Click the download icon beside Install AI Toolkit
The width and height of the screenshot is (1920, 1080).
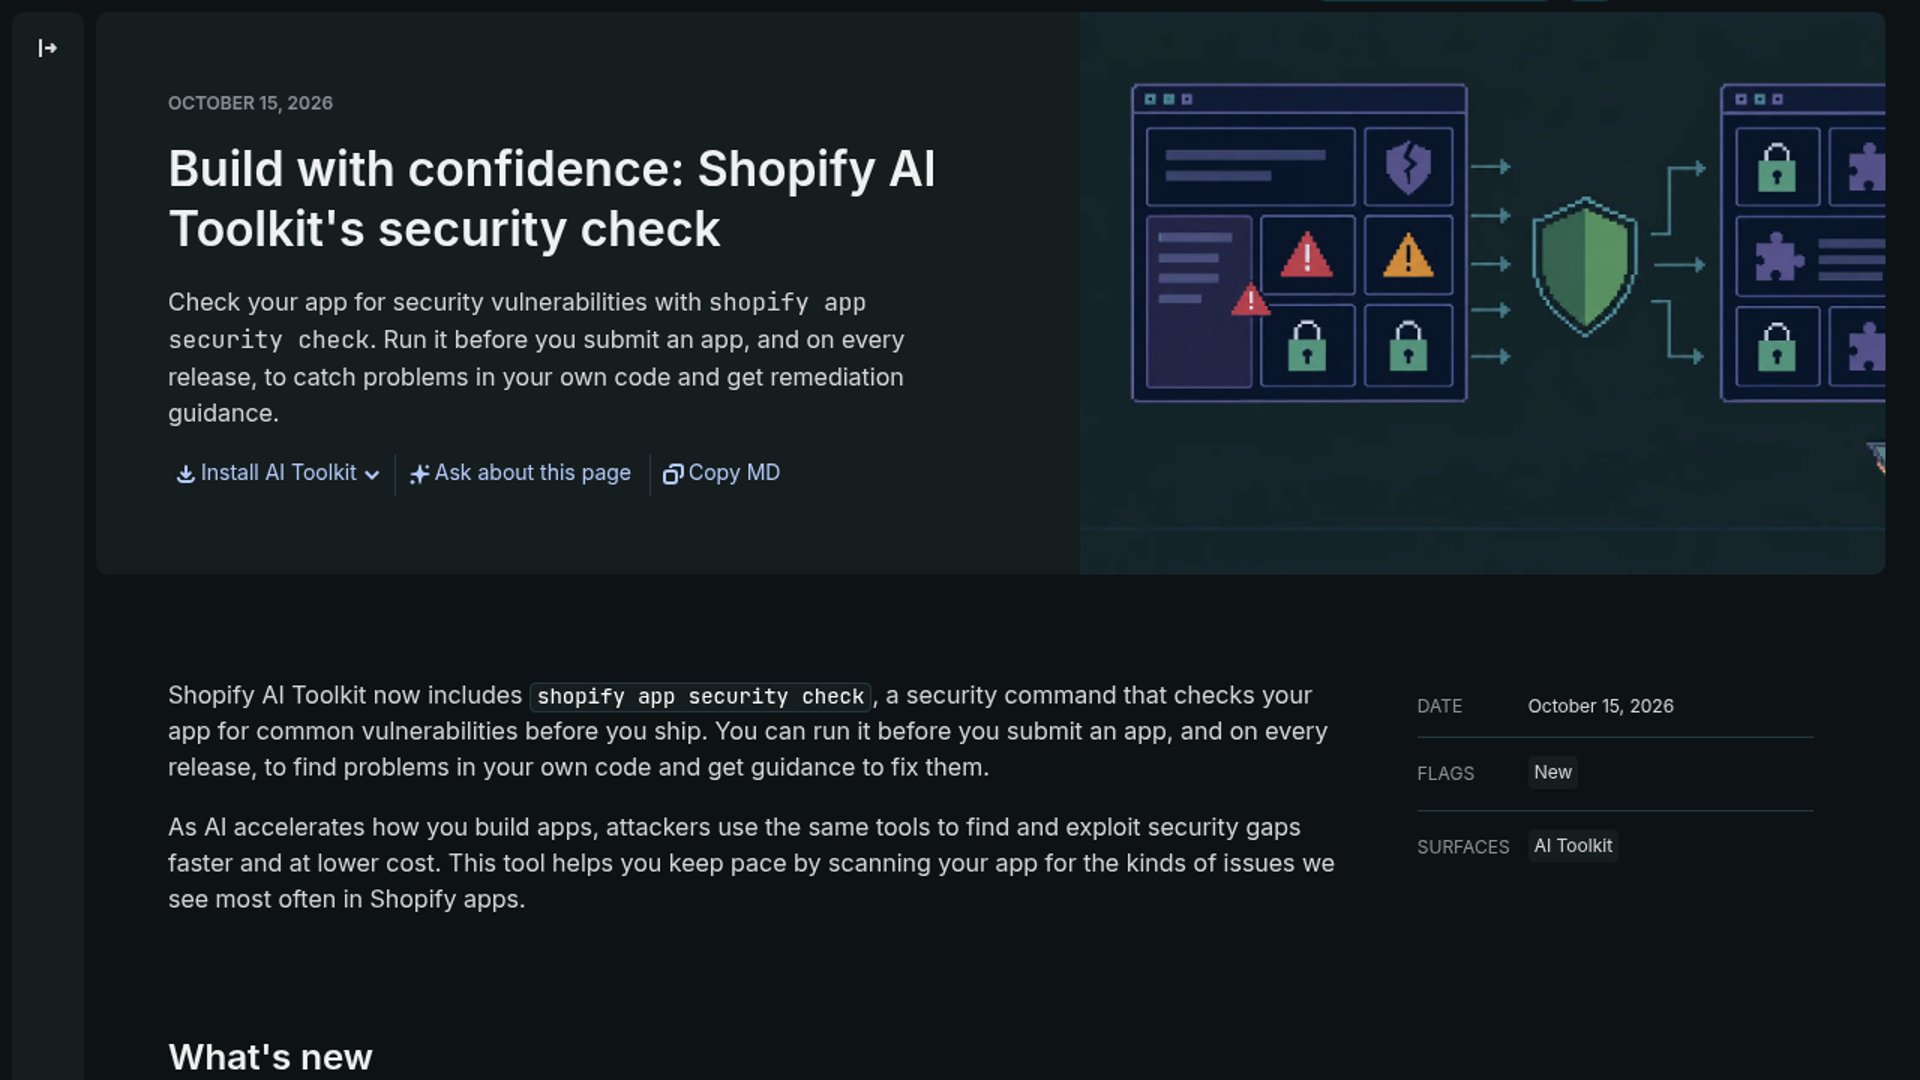(185, 474)
